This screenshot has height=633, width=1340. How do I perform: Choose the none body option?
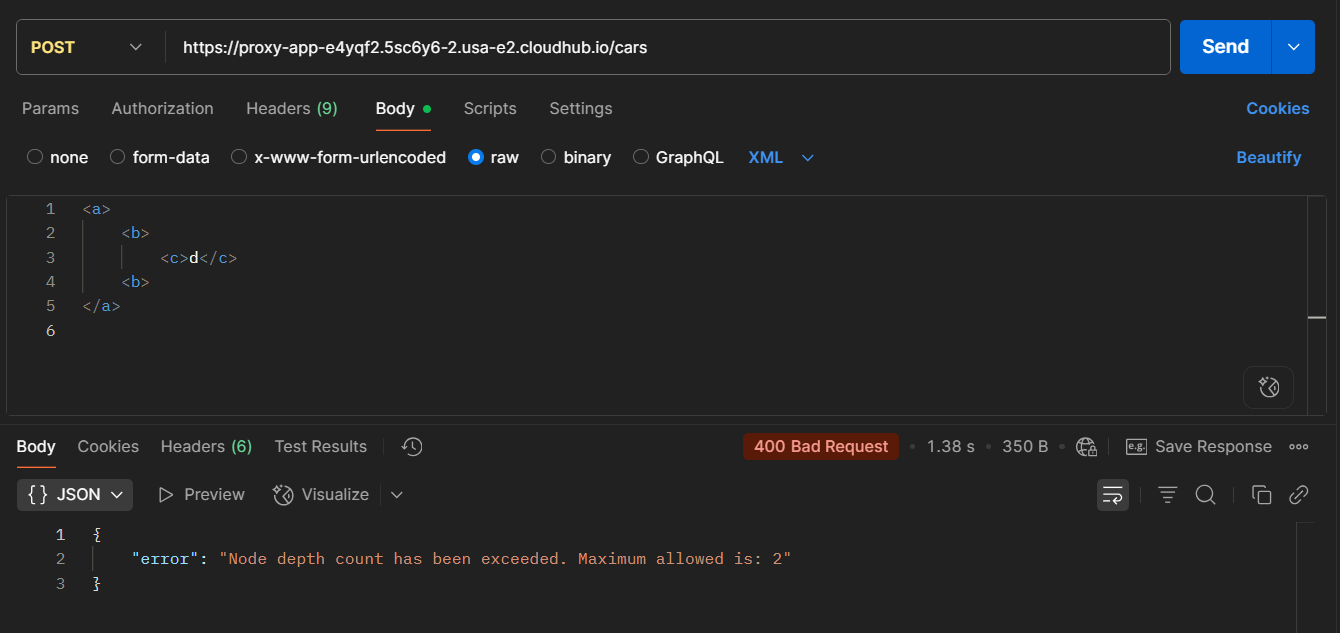[x=33, y=157]
